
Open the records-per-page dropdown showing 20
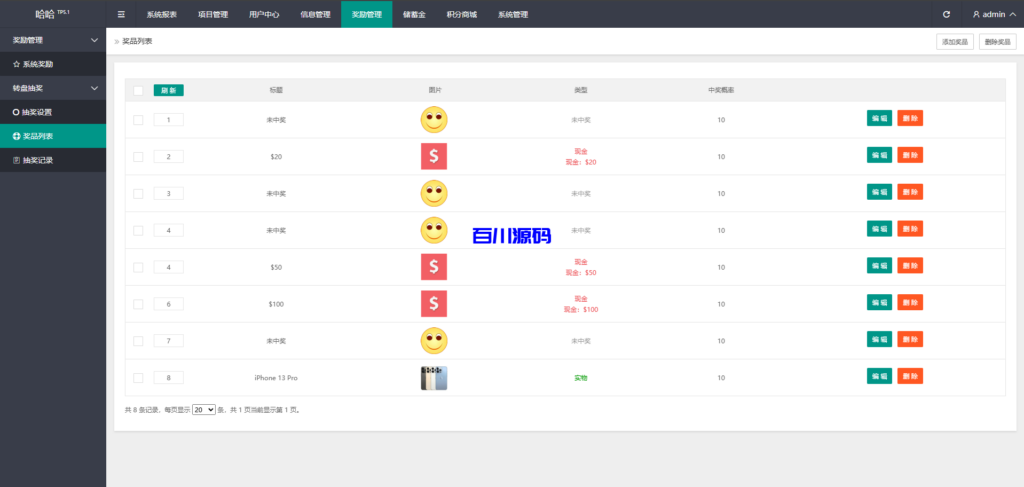[x=204, y=410]
